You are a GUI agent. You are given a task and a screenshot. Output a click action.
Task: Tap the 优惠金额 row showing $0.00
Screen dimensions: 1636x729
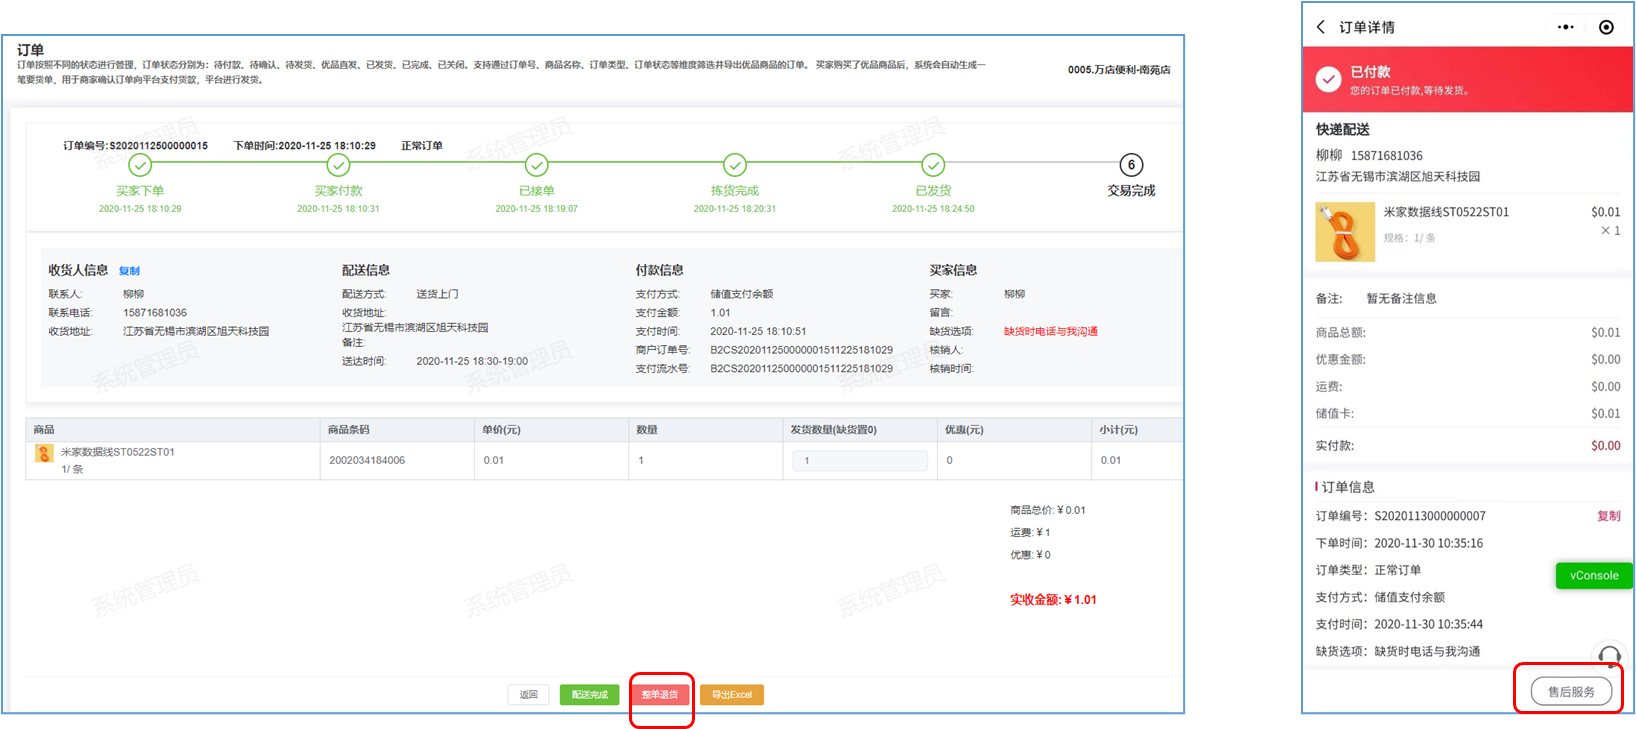(1468, 360)
